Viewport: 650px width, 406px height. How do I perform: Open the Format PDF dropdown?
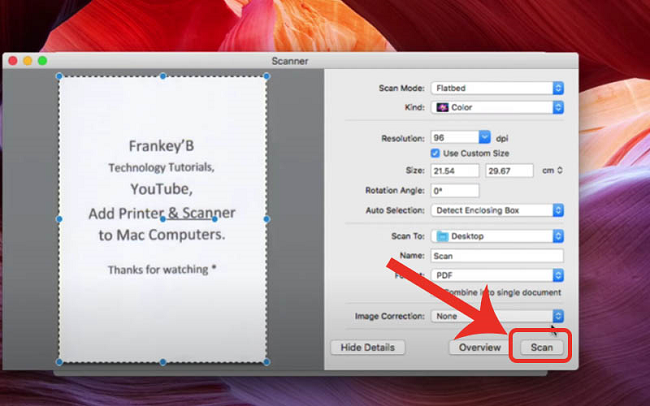pyautogui.click(x=497, y=274)
